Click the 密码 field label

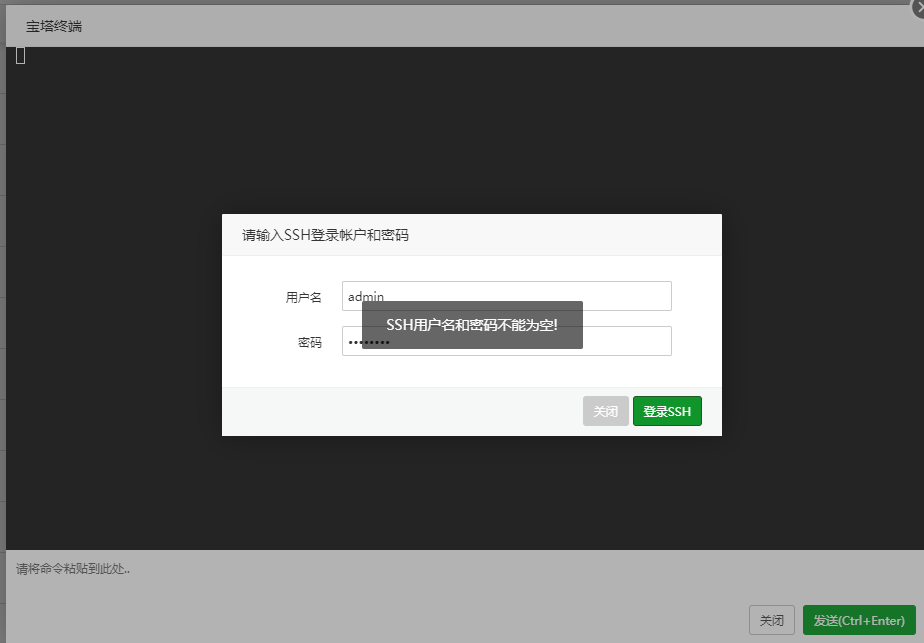[x=311, y=341]
